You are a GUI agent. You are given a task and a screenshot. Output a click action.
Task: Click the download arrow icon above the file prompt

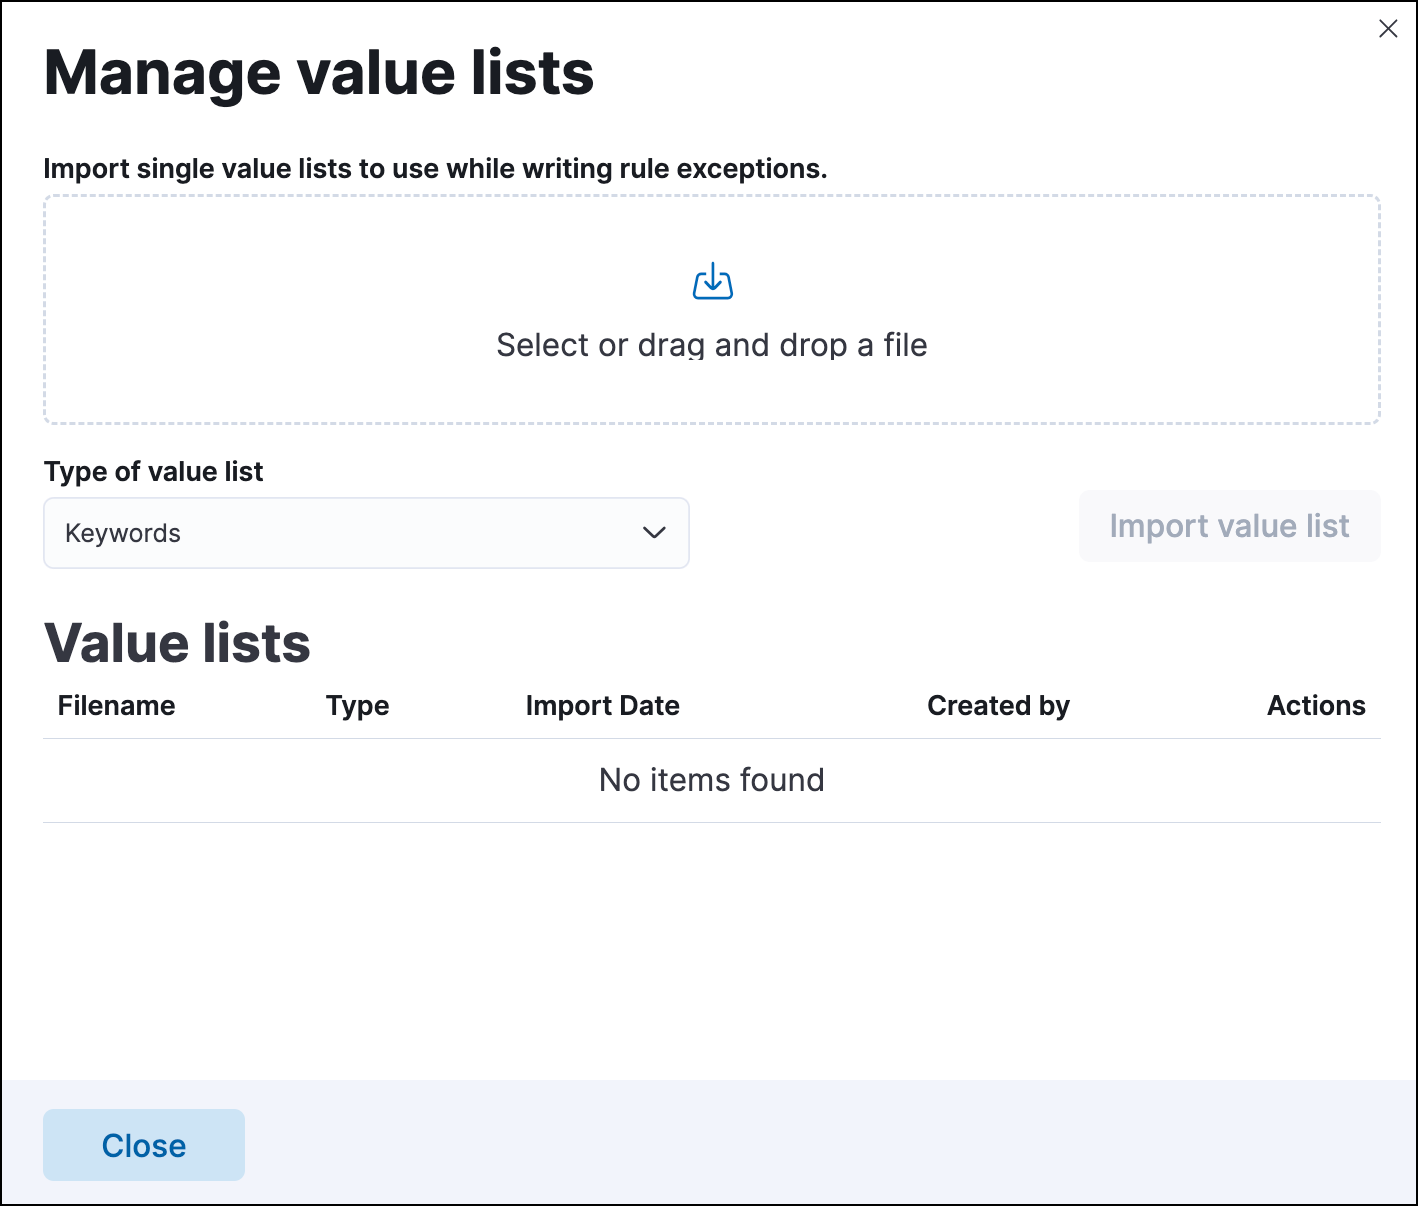point(711,281)
